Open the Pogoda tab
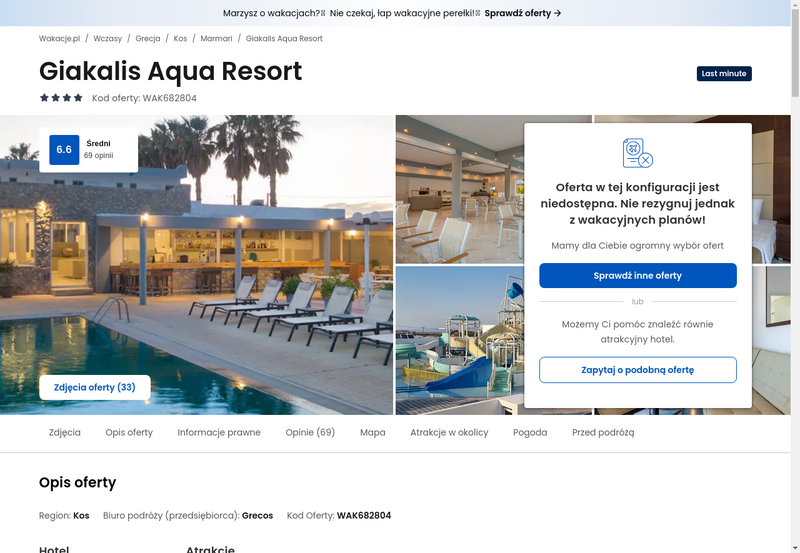800x553 pixels. pos(530,433)
